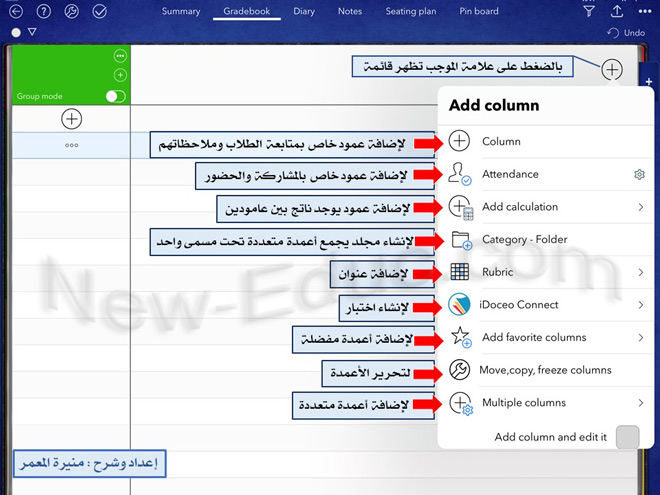
Task: Click the Category folder icon
Action: [x=461, y=240]
